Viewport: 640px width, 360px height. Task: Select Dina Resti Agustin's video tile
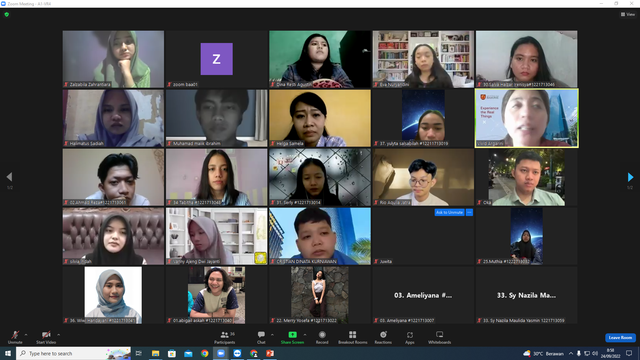coord(320,59)
